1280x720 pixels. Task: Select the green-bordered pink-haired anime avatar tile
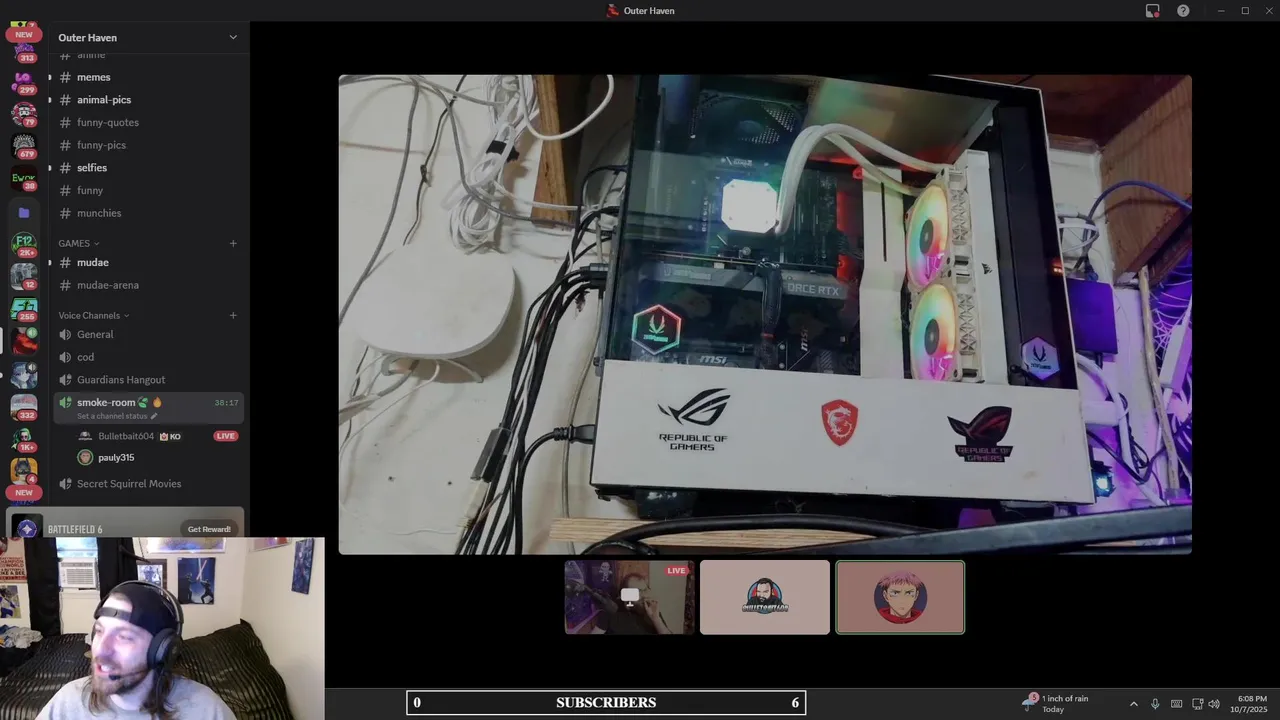click(x=900, y=597)
